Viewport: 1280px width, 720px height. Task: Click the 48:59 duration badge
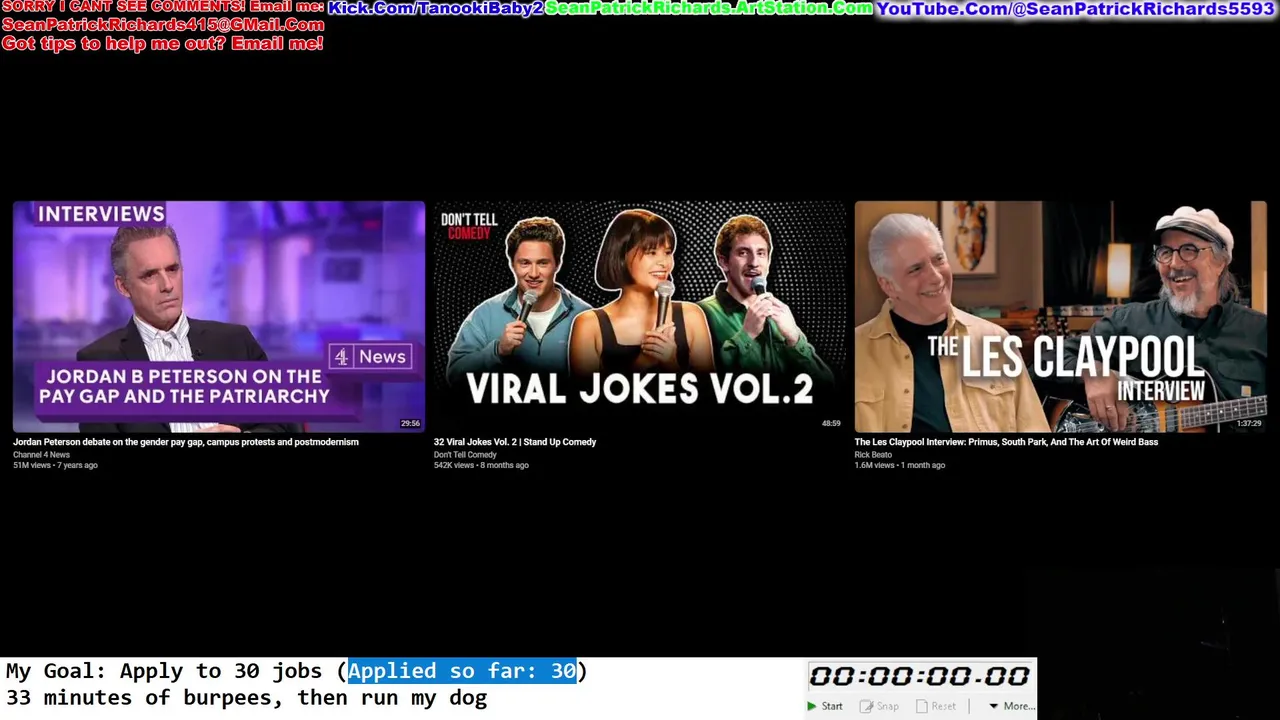click(831, 424)
